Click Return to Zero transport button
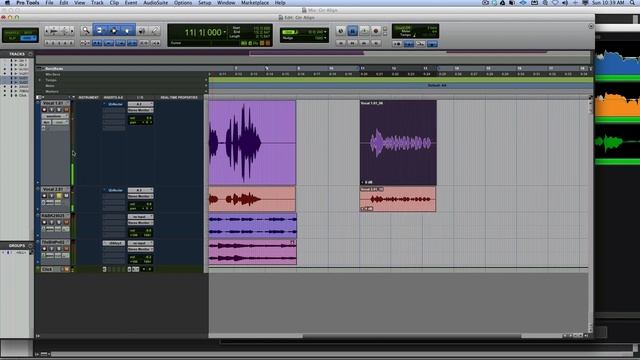640x360 pixels. coord(341,43)
